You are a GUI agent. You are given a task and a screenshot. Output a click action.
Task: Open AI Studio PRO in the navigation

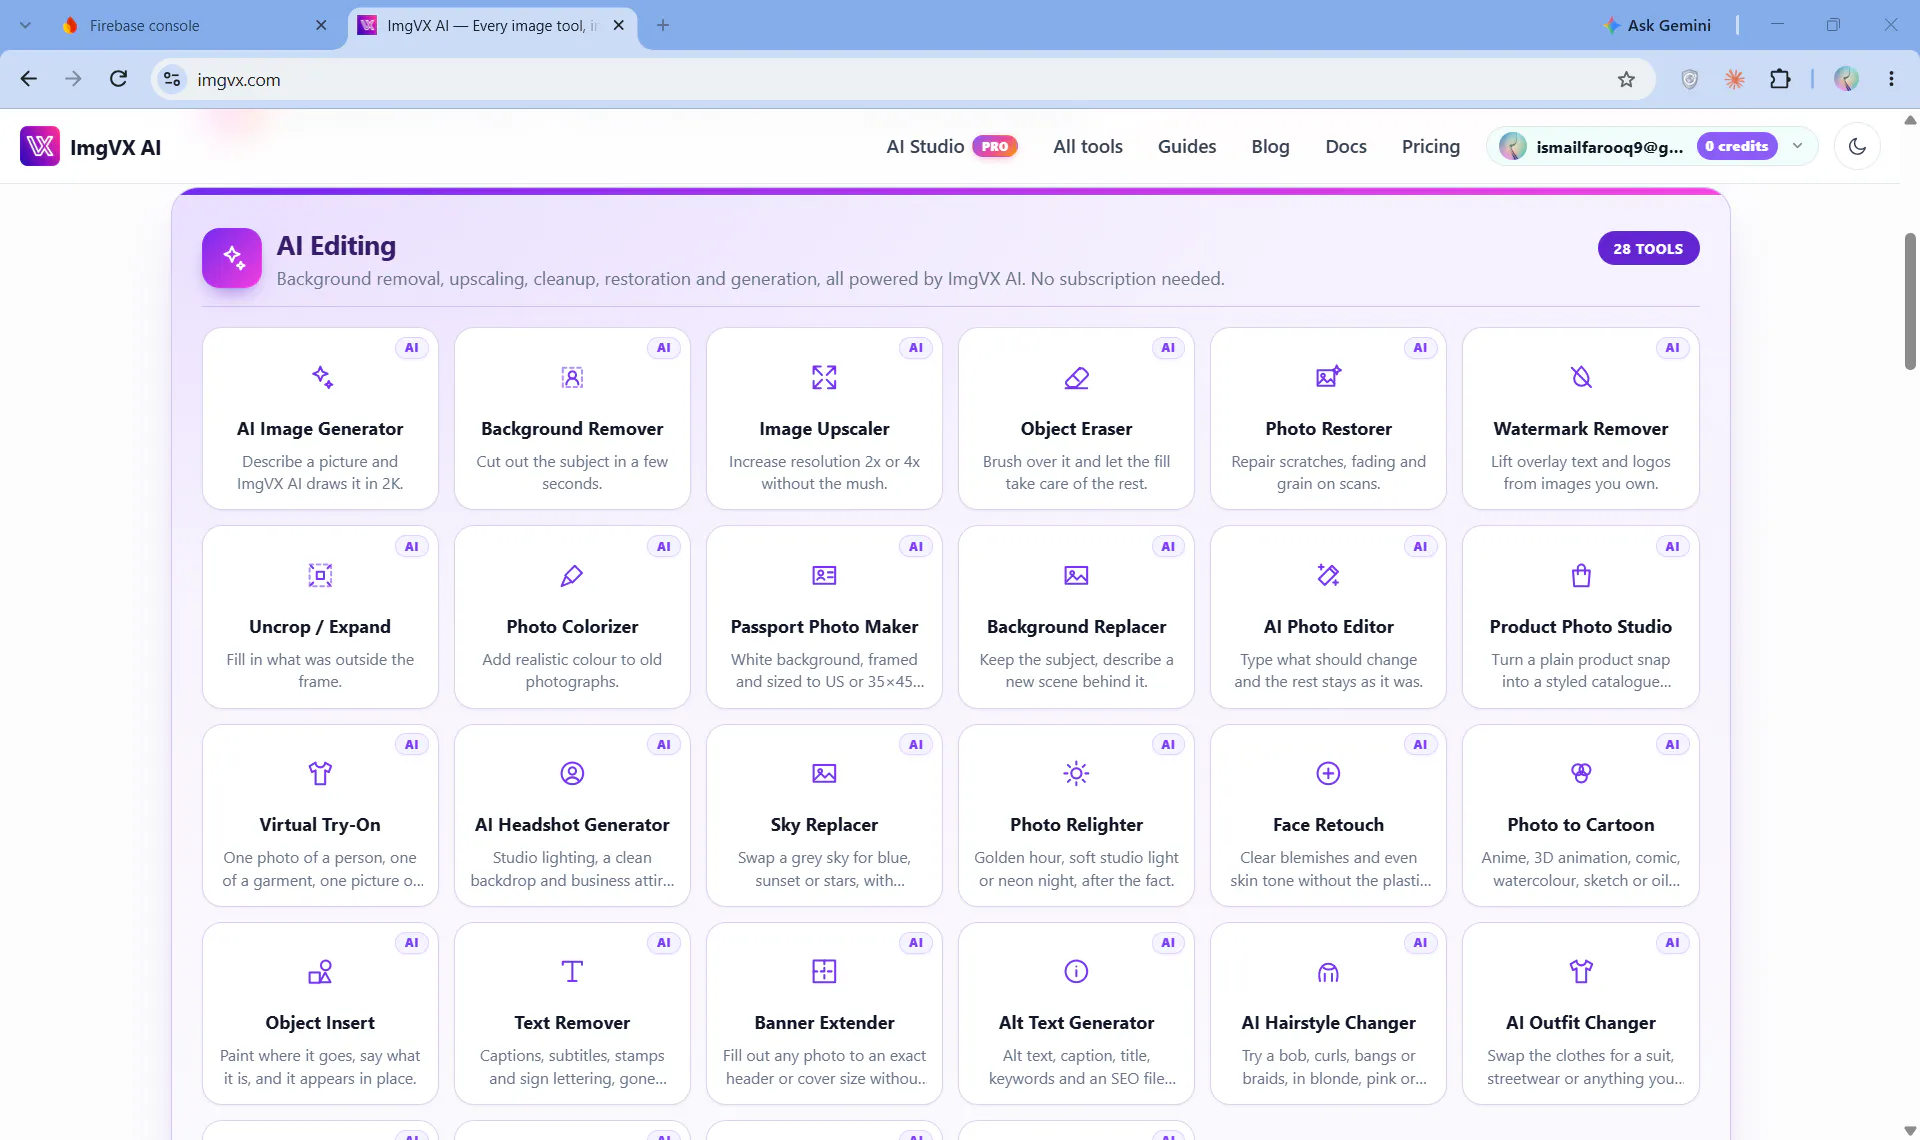tap(952, 146)
